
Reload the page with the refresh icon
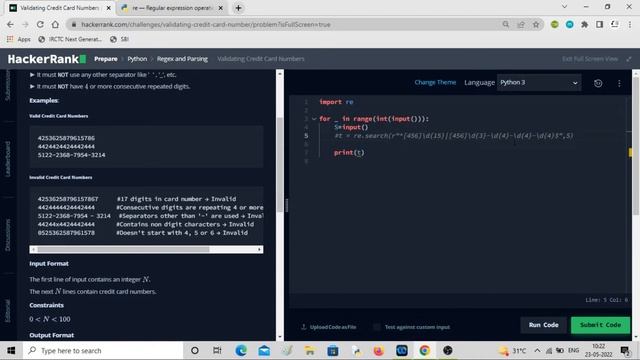point(40,24)
